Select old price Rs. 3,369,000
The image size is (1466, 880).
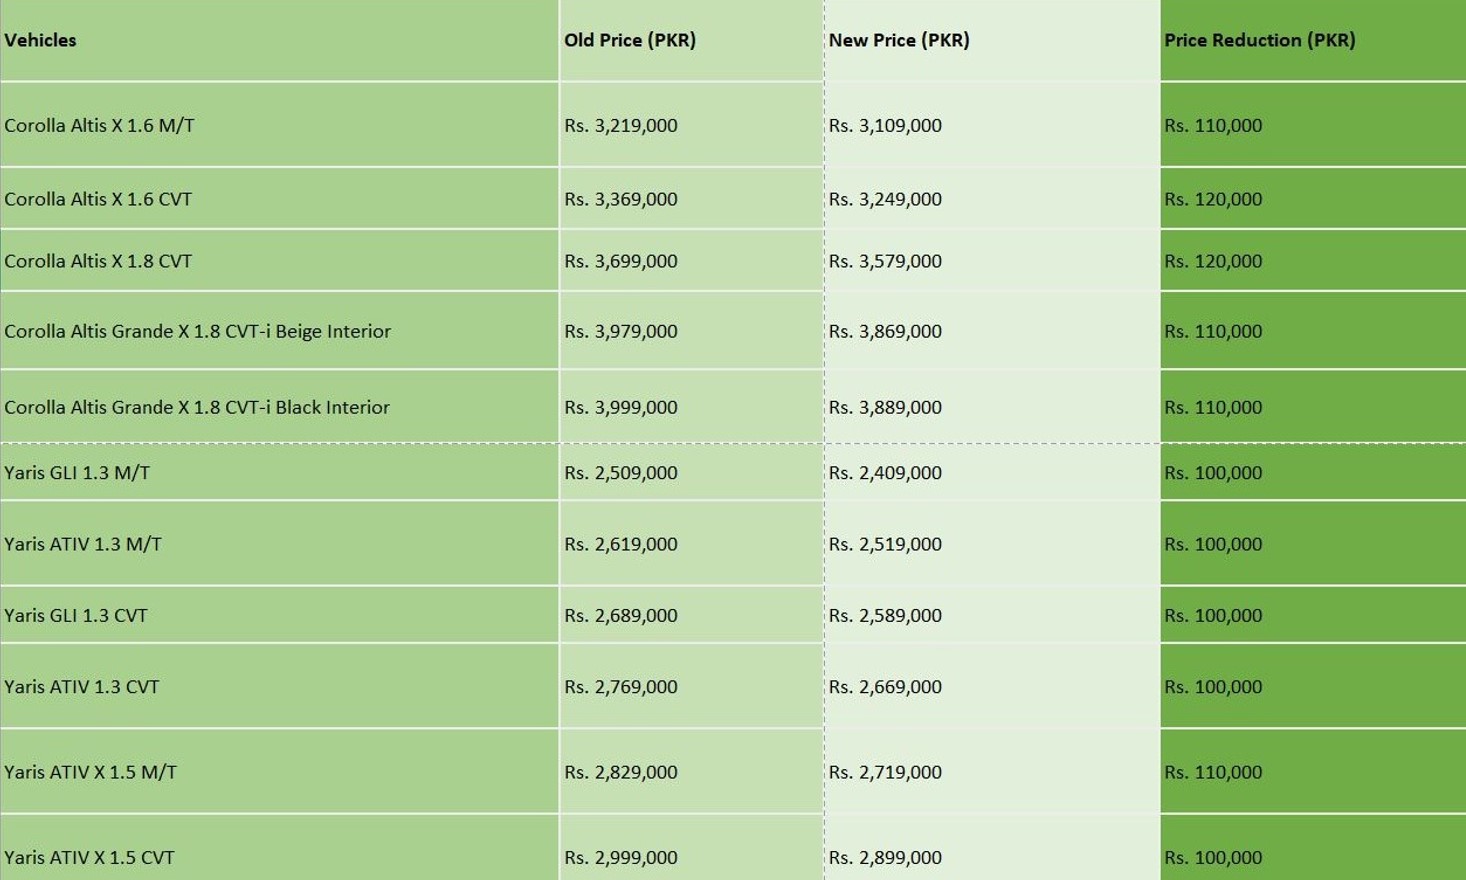click(691, 199)
